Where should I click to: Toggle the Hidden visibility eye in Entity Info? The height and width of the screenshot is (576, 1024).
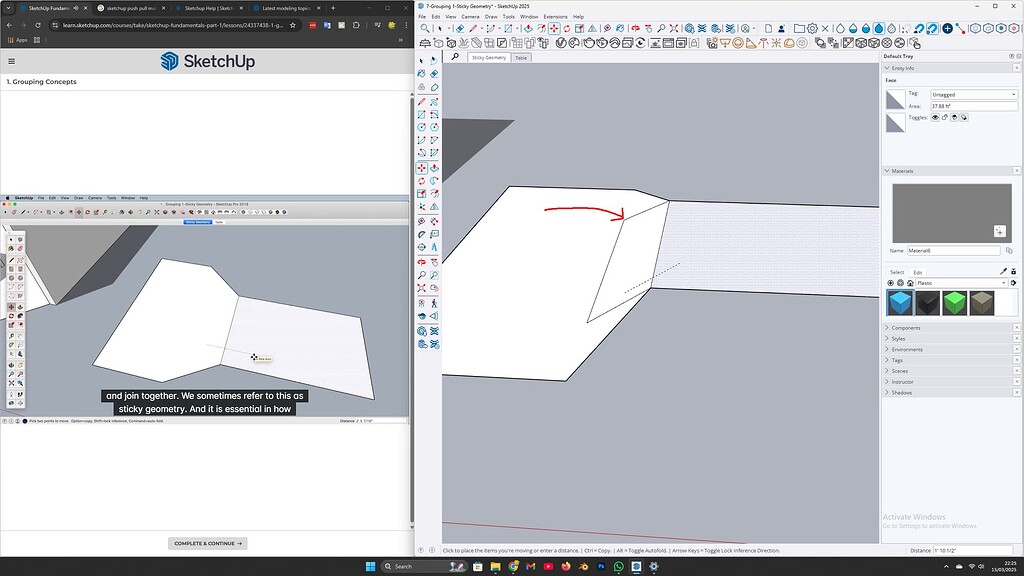click(x=936, y=118)
